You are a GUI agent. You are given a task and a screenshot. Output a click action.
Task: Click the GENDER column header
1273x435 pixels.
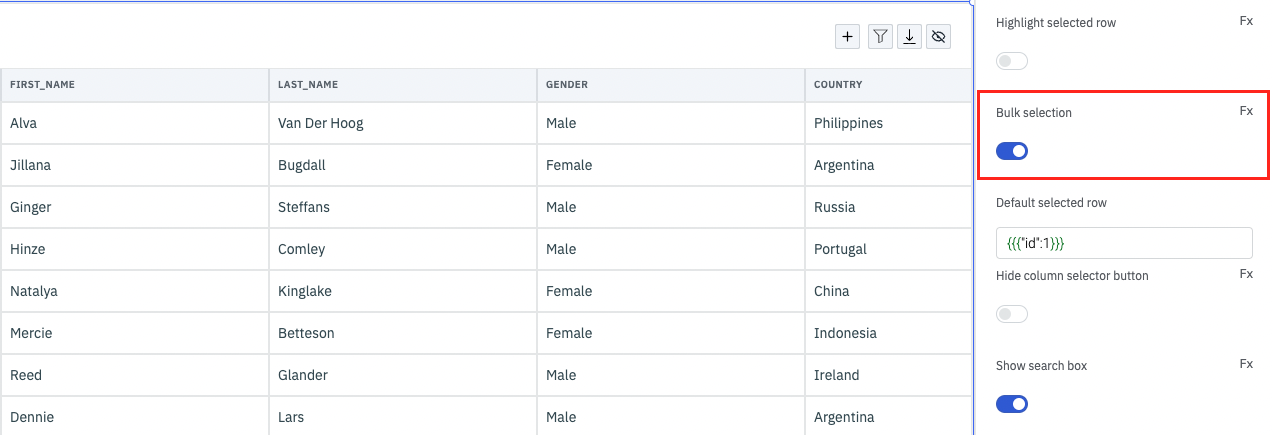566,85
